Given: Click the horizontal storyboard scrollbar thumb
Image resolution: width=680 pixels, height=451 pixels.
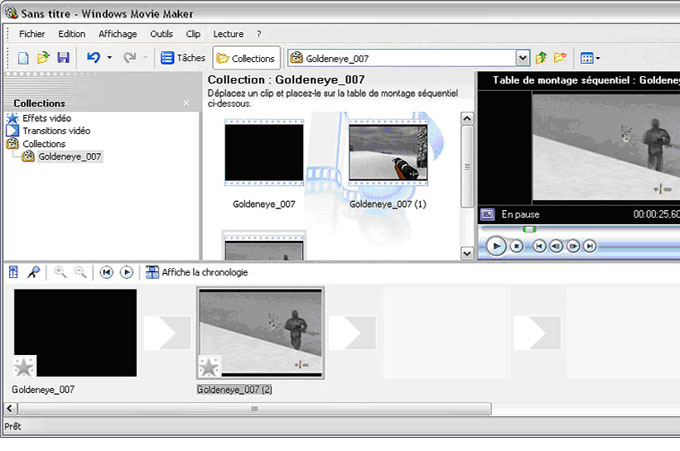Looking at the screenshot, I should click(254, 409).
